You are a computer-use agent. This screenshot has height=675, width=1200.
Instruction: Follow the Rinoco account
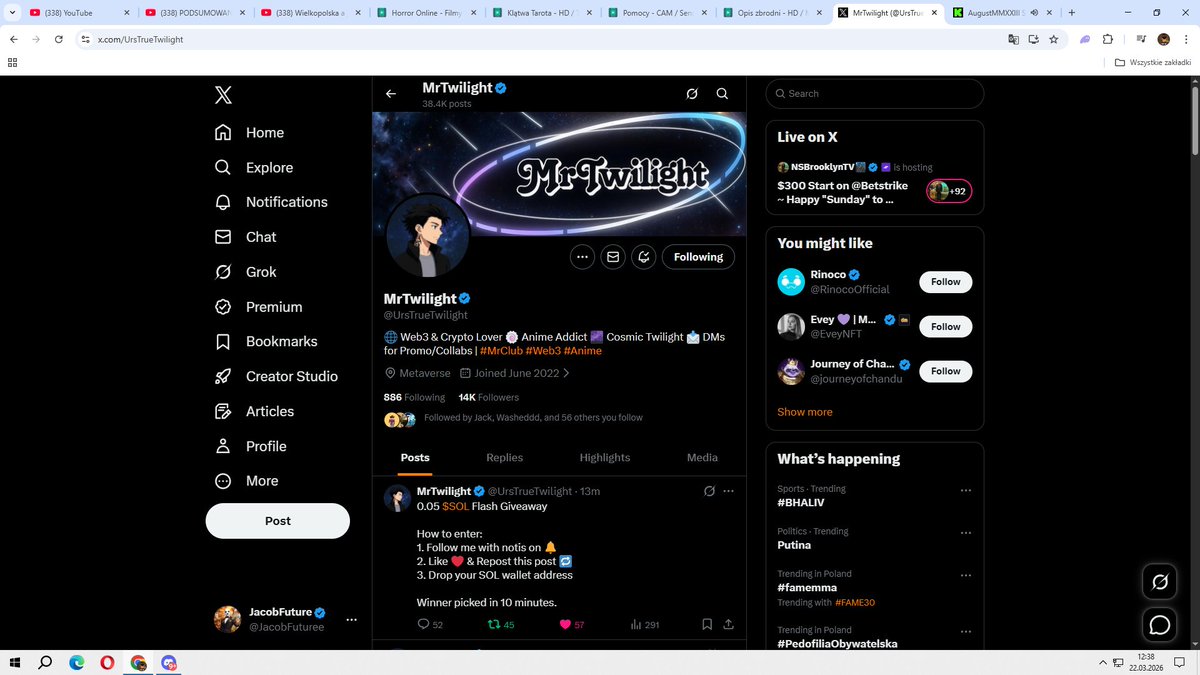point(944,281)
